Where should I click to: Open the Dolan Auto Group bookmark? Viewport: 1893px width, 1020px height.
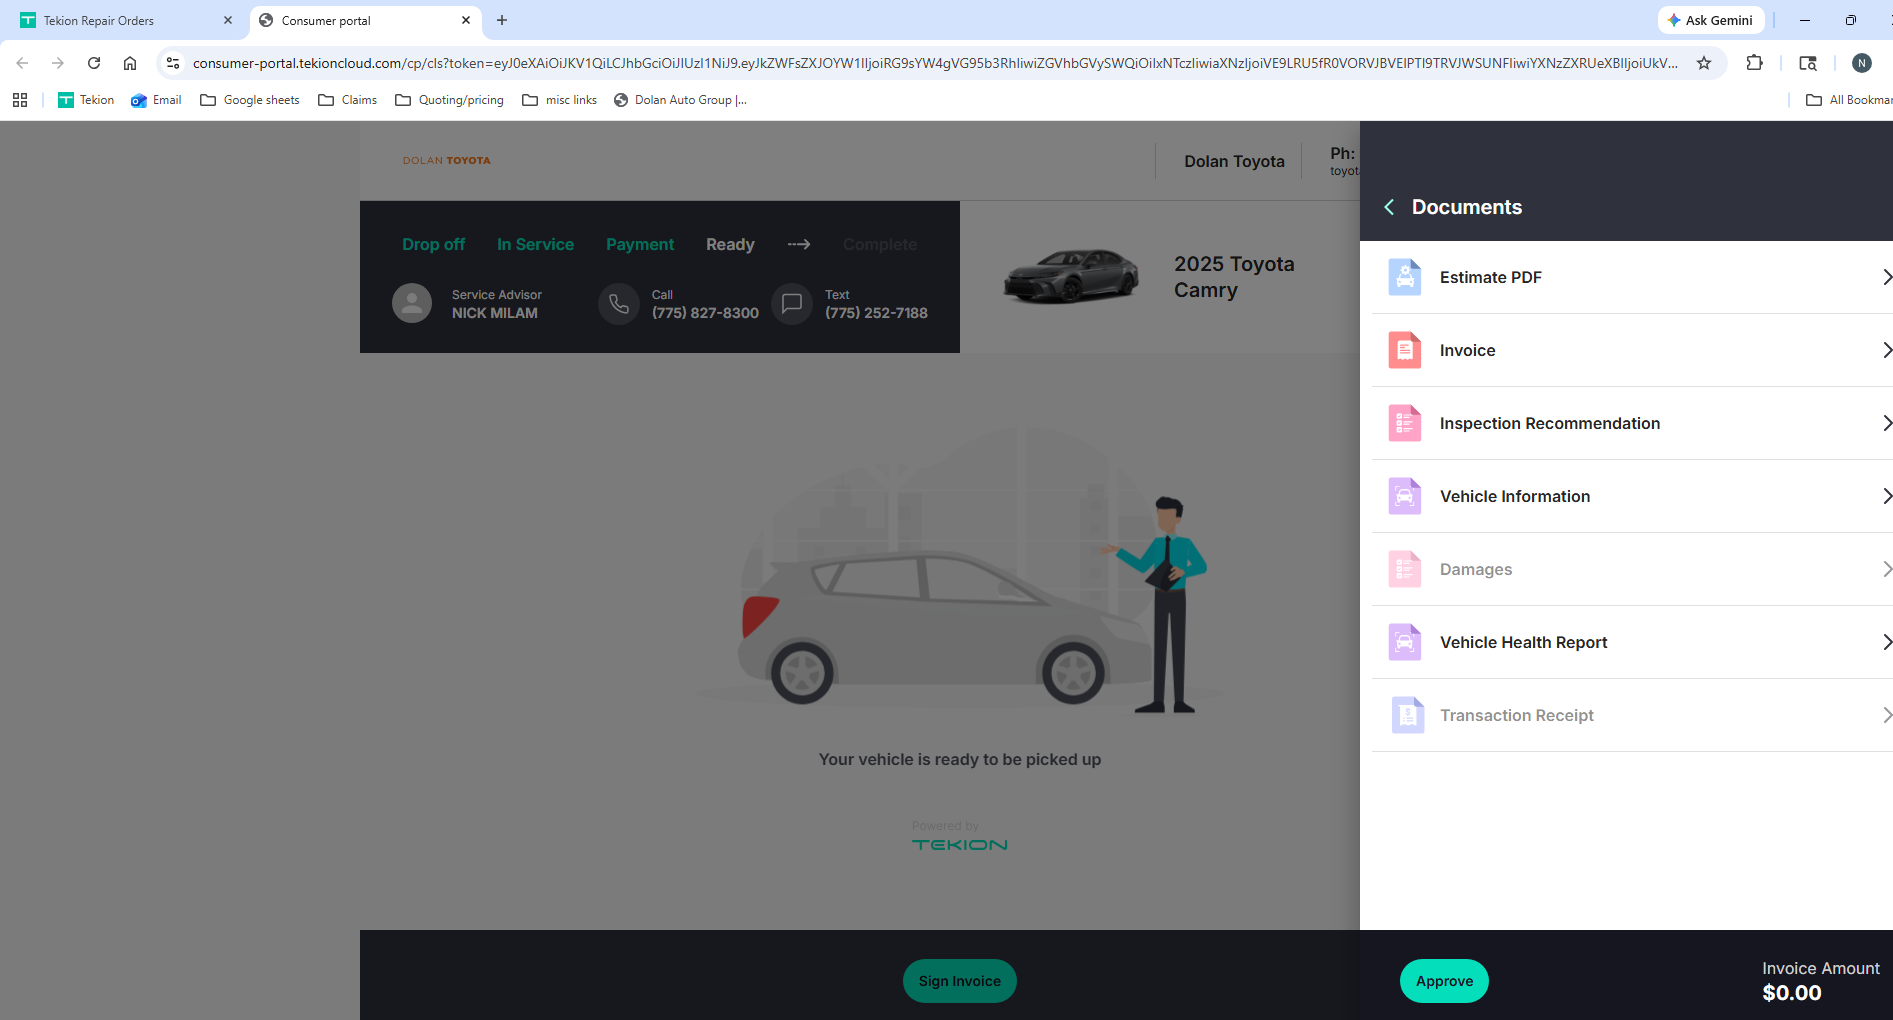pyautogui.click(x=680, y=100)
